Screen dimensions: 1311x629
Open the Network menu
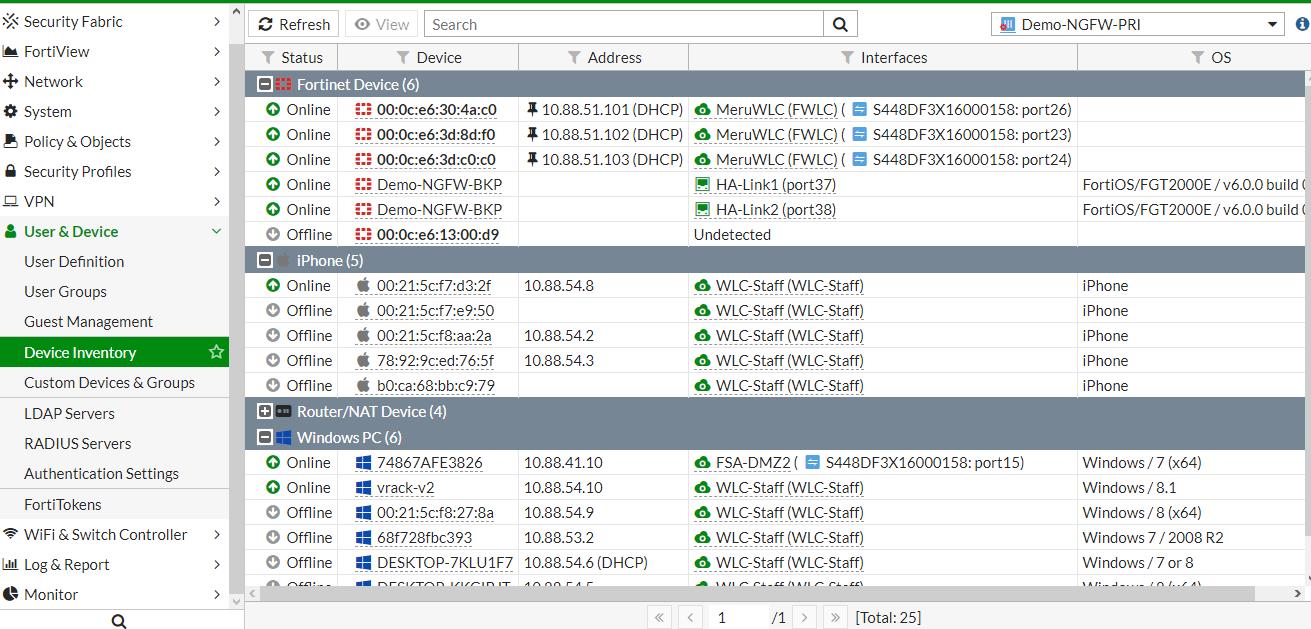114,81
